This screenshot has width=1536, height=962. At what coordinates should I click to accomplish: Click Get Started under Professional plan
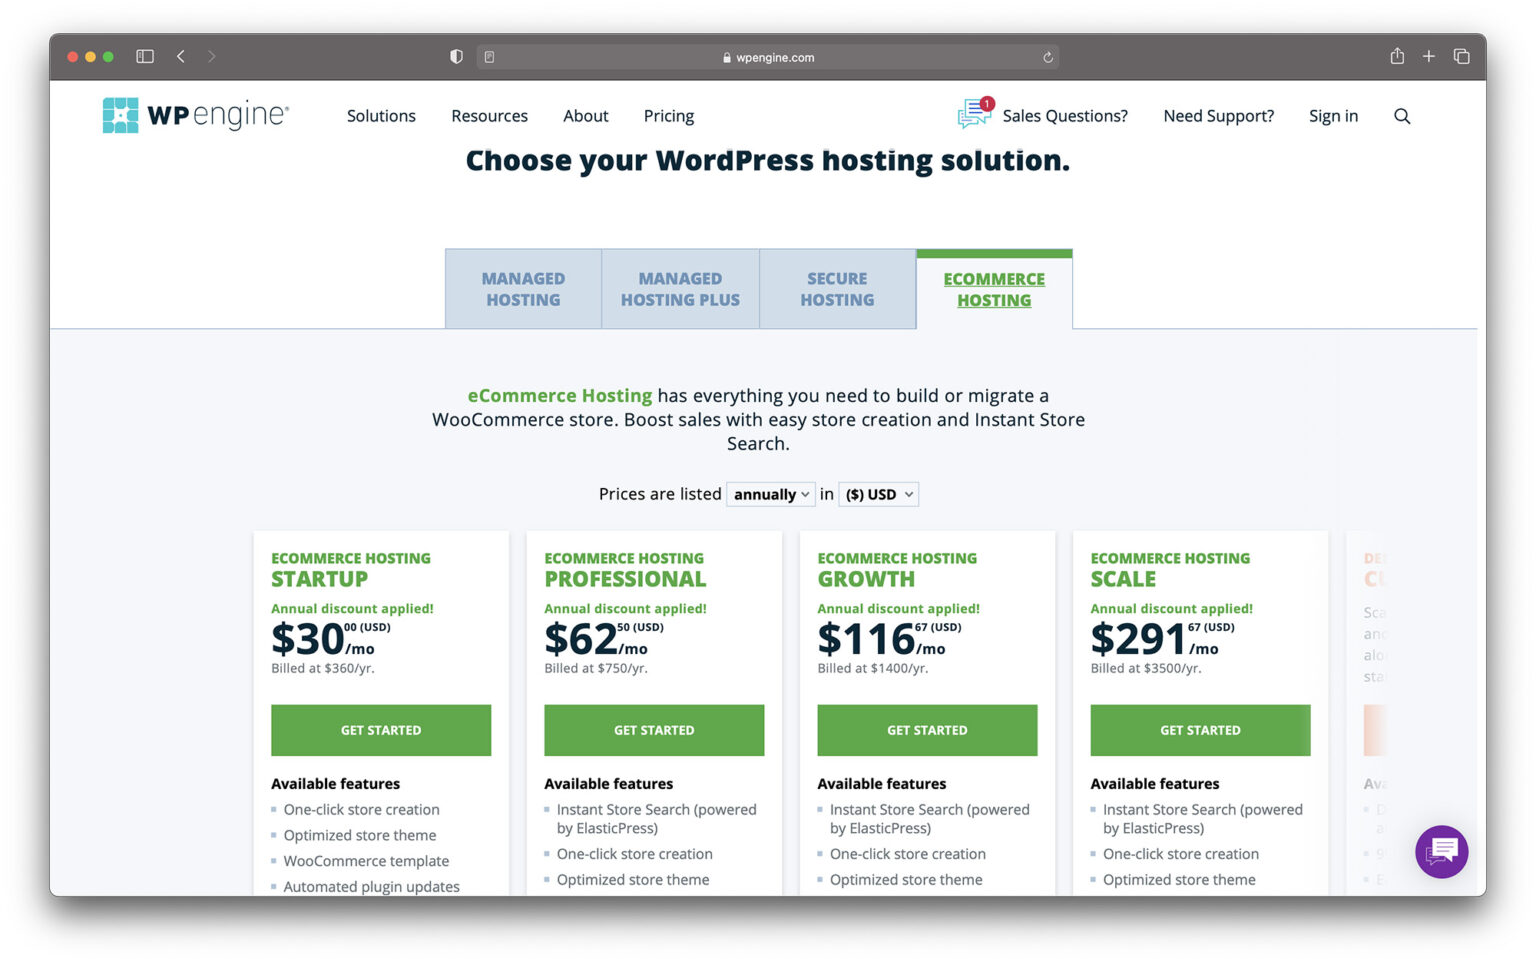pos(653,730)
